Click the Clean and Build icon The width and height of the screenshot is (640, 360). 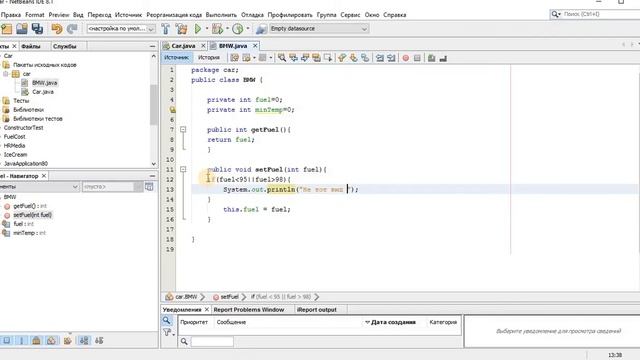point(182,29)
